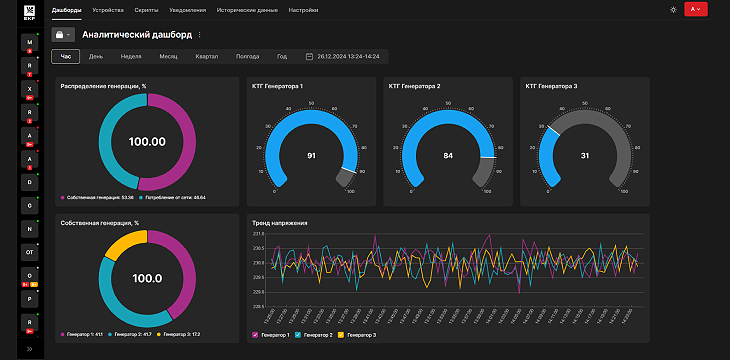Viewport: 730px width, 360px height.
Task: Click the magenta segment of Распределение генерации donut
Action: (x=189, y=142)
